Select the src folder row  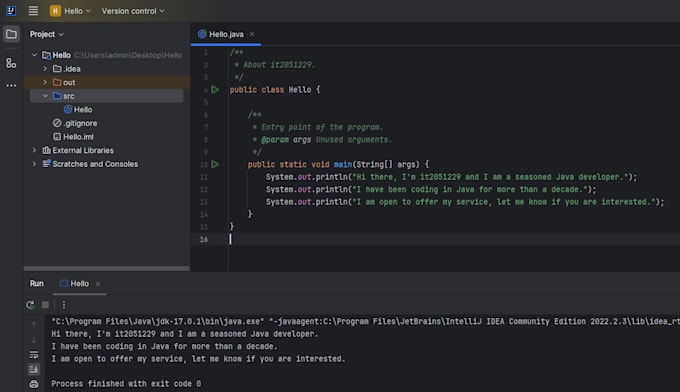(x=107, y=96)
